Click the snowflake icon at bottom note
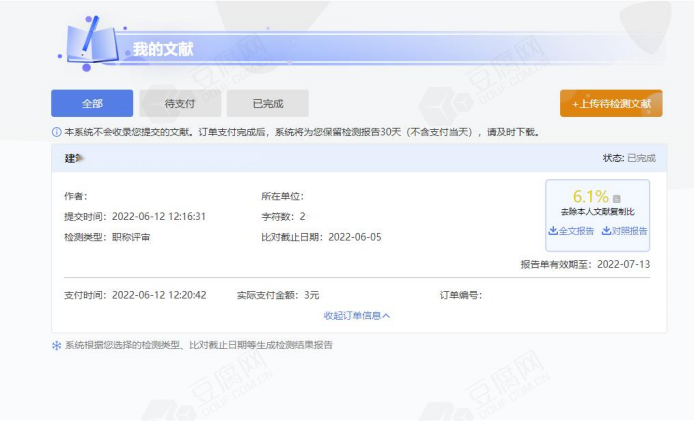This screenshot has width=694, height=421. pos(56,345)
